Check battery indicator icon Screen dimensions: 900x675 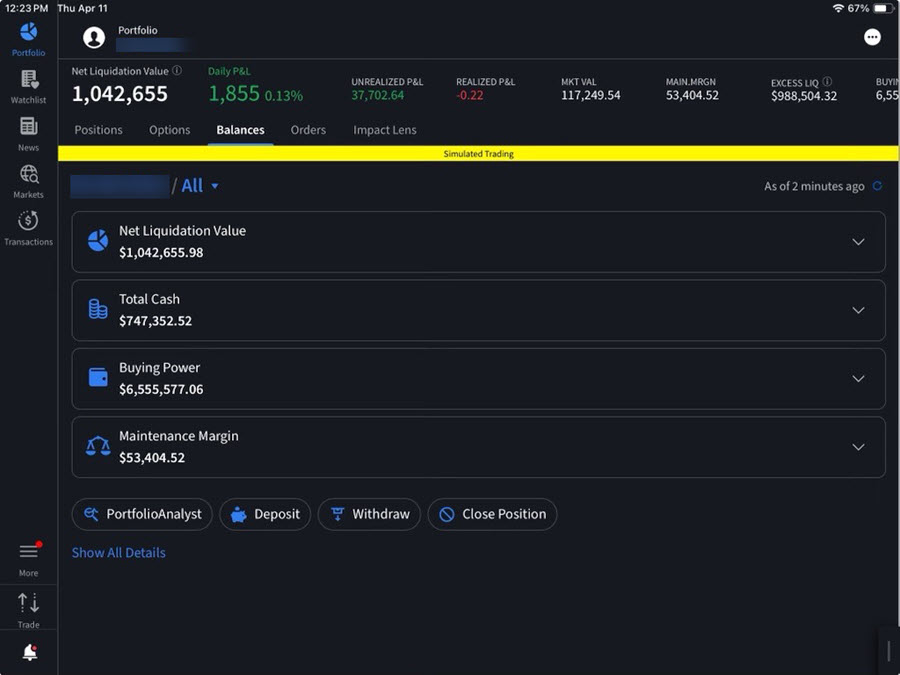click(x=882, y=8)
